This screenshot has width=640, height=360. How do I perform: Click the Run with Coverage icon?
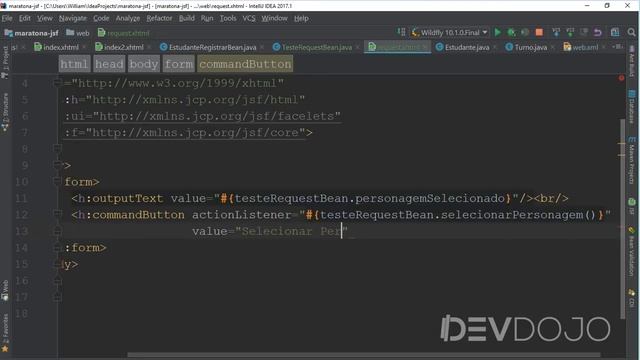[525, 33]
